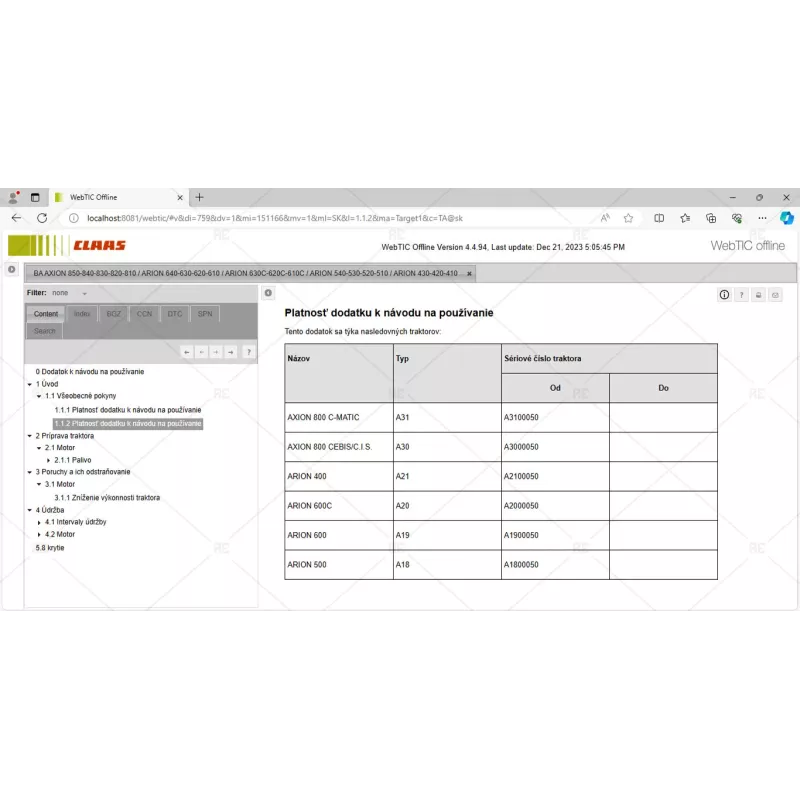Add page to favorites with star icon
This screenshot has height=800, width=800.
point(628,218)
